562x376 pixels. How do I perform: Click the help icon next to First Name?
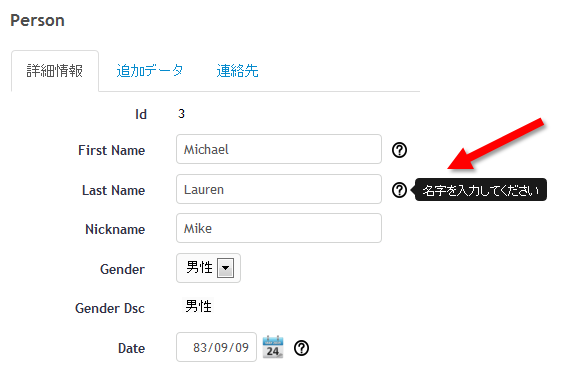pyautogui.click(x=399, y=150)
